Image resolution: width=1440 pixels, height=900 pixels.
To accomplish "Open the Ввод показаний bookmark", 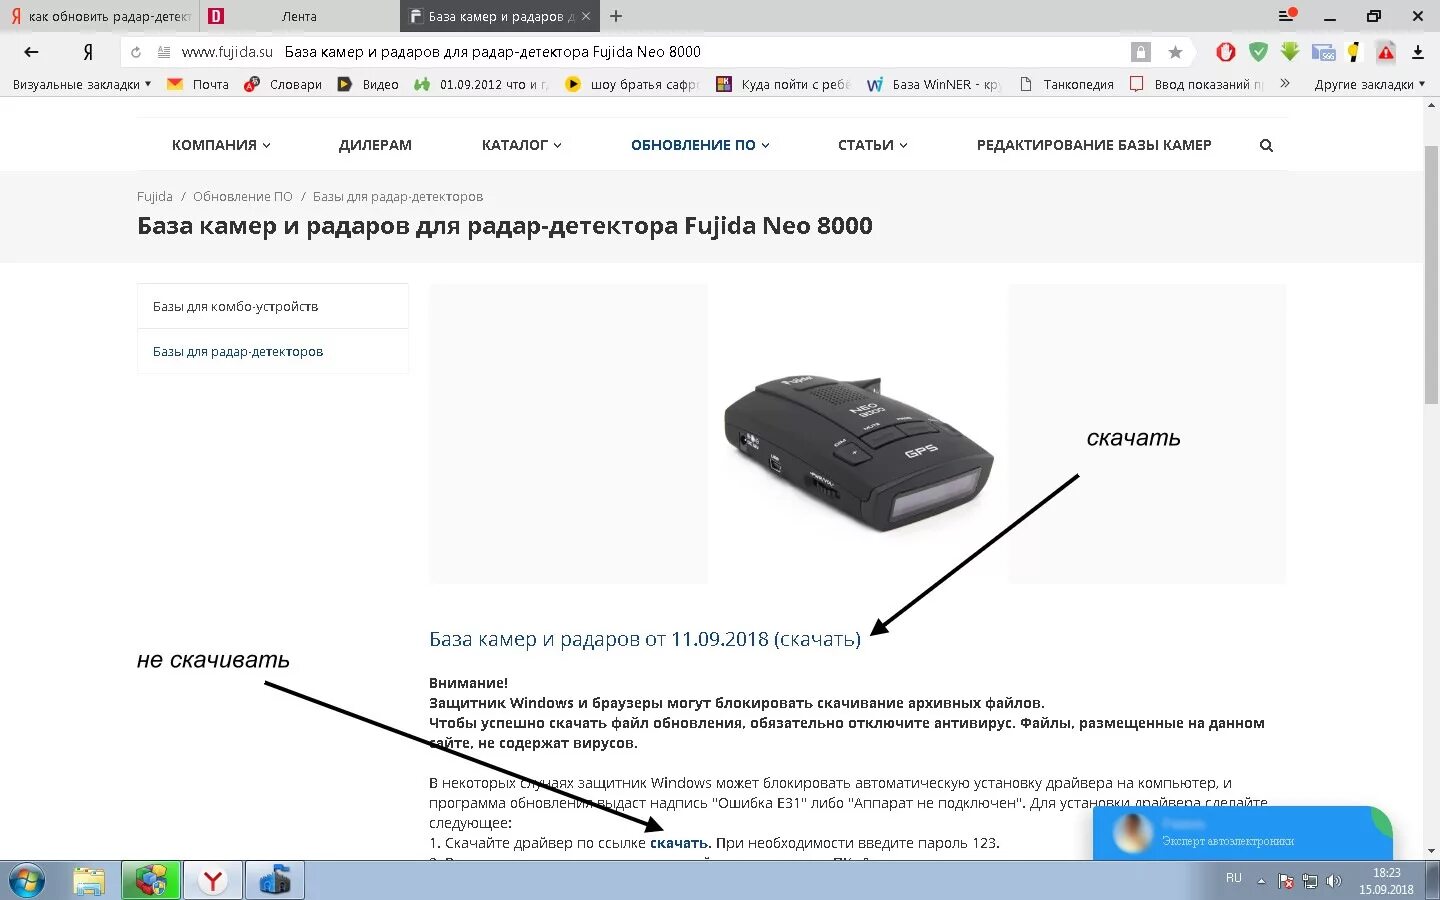I will coord(1197,84).
